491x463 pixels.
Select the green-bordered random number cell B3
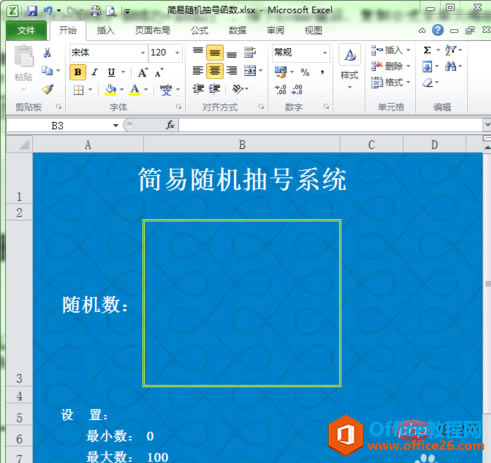tap(242, 303)
